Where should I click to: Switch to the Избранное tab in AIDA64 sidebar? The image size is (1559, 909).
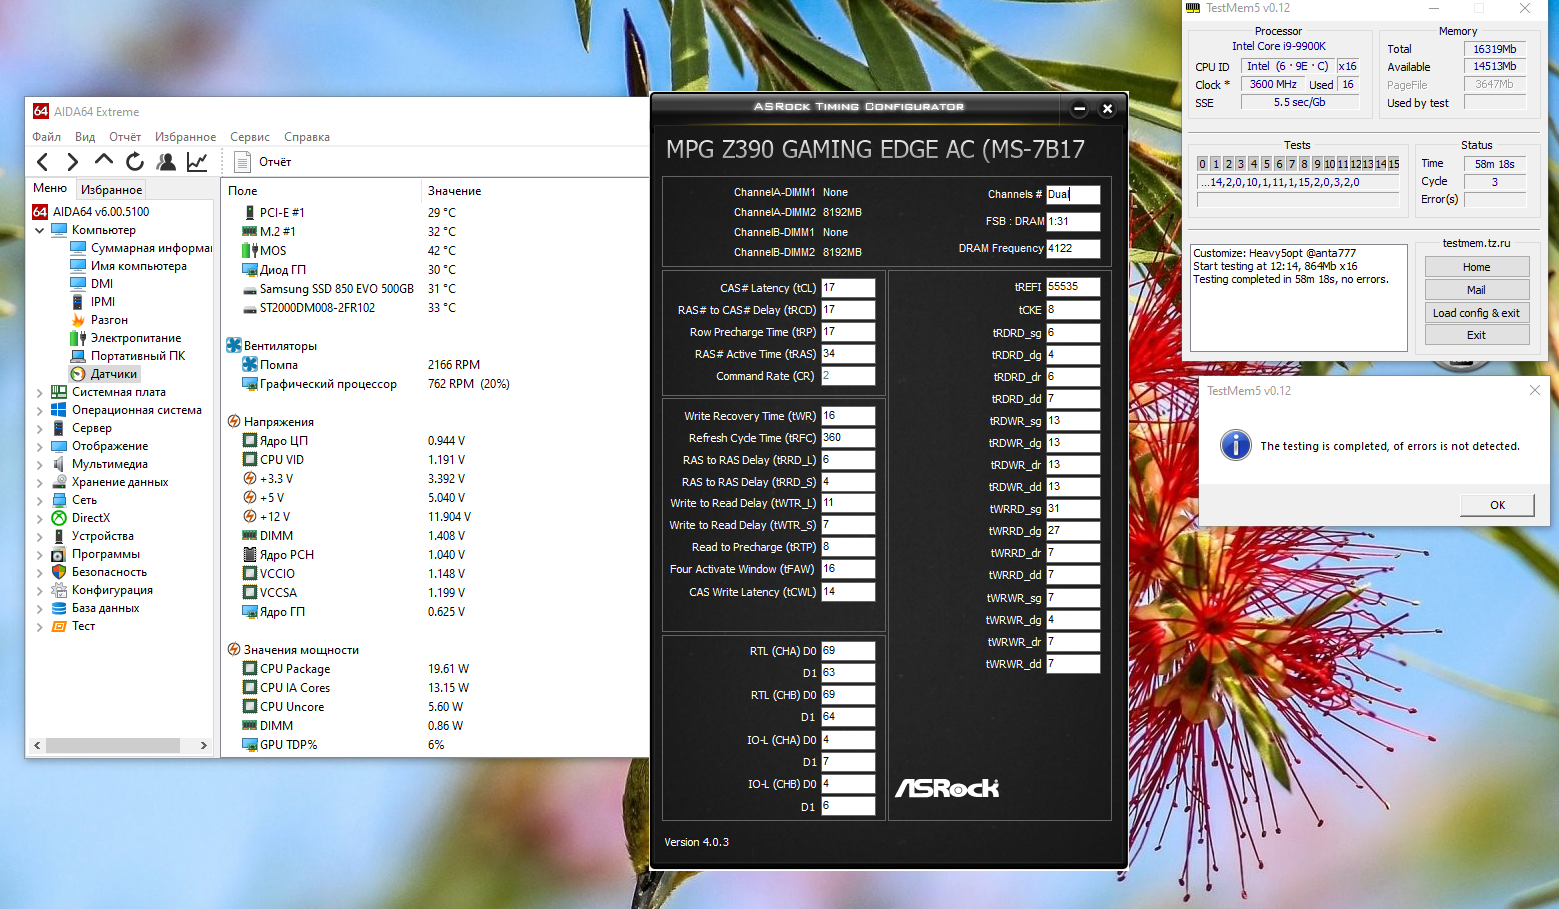[111, 189]
